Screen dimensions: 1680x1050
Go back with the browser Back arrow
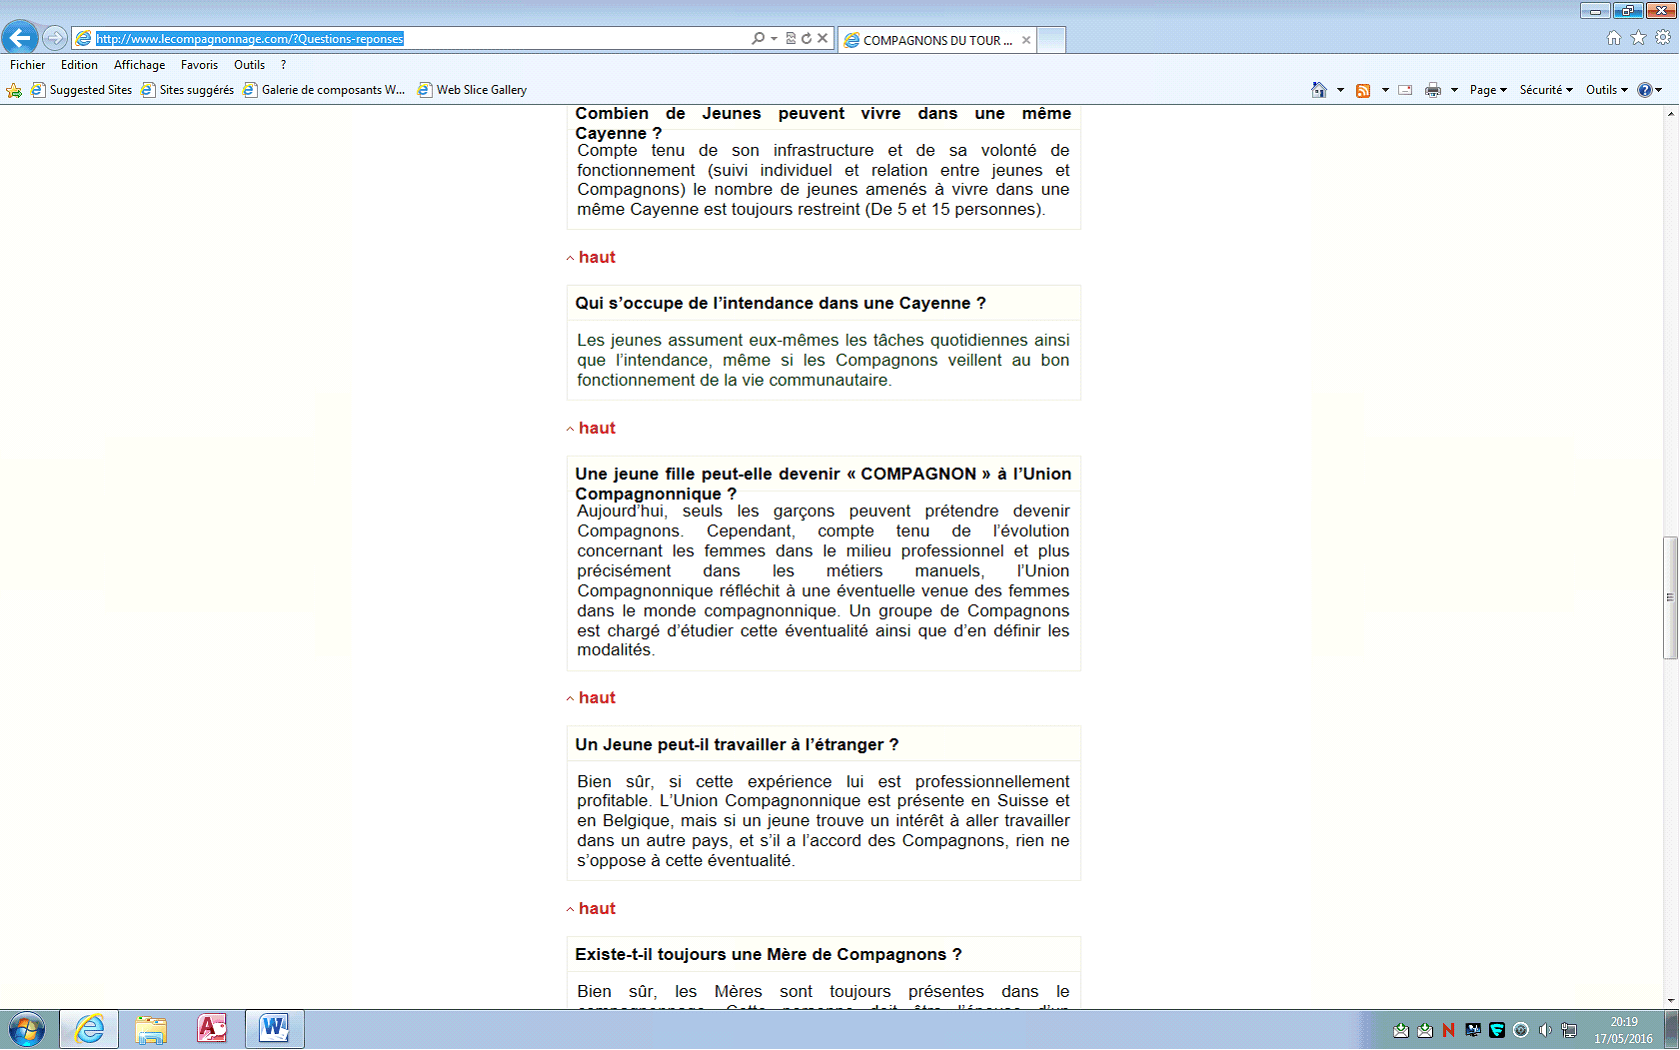pos(20,38)
